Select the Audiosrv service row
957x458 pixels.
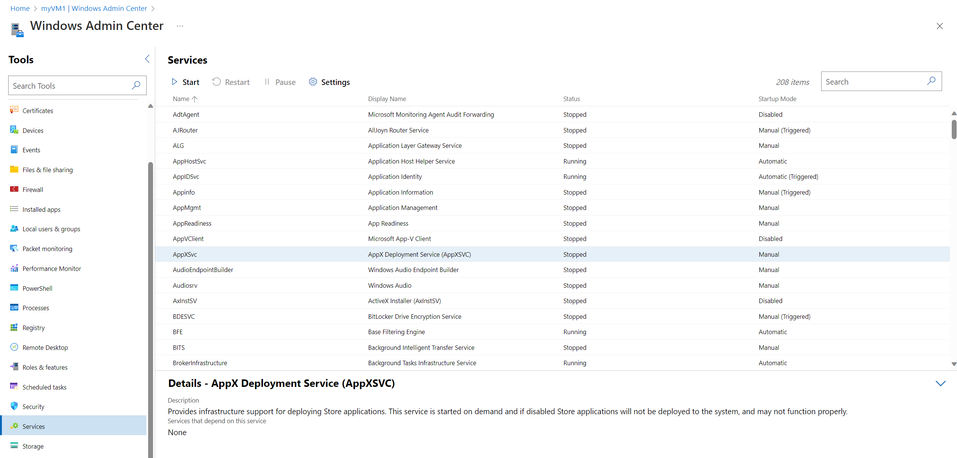tap(552, 285)
